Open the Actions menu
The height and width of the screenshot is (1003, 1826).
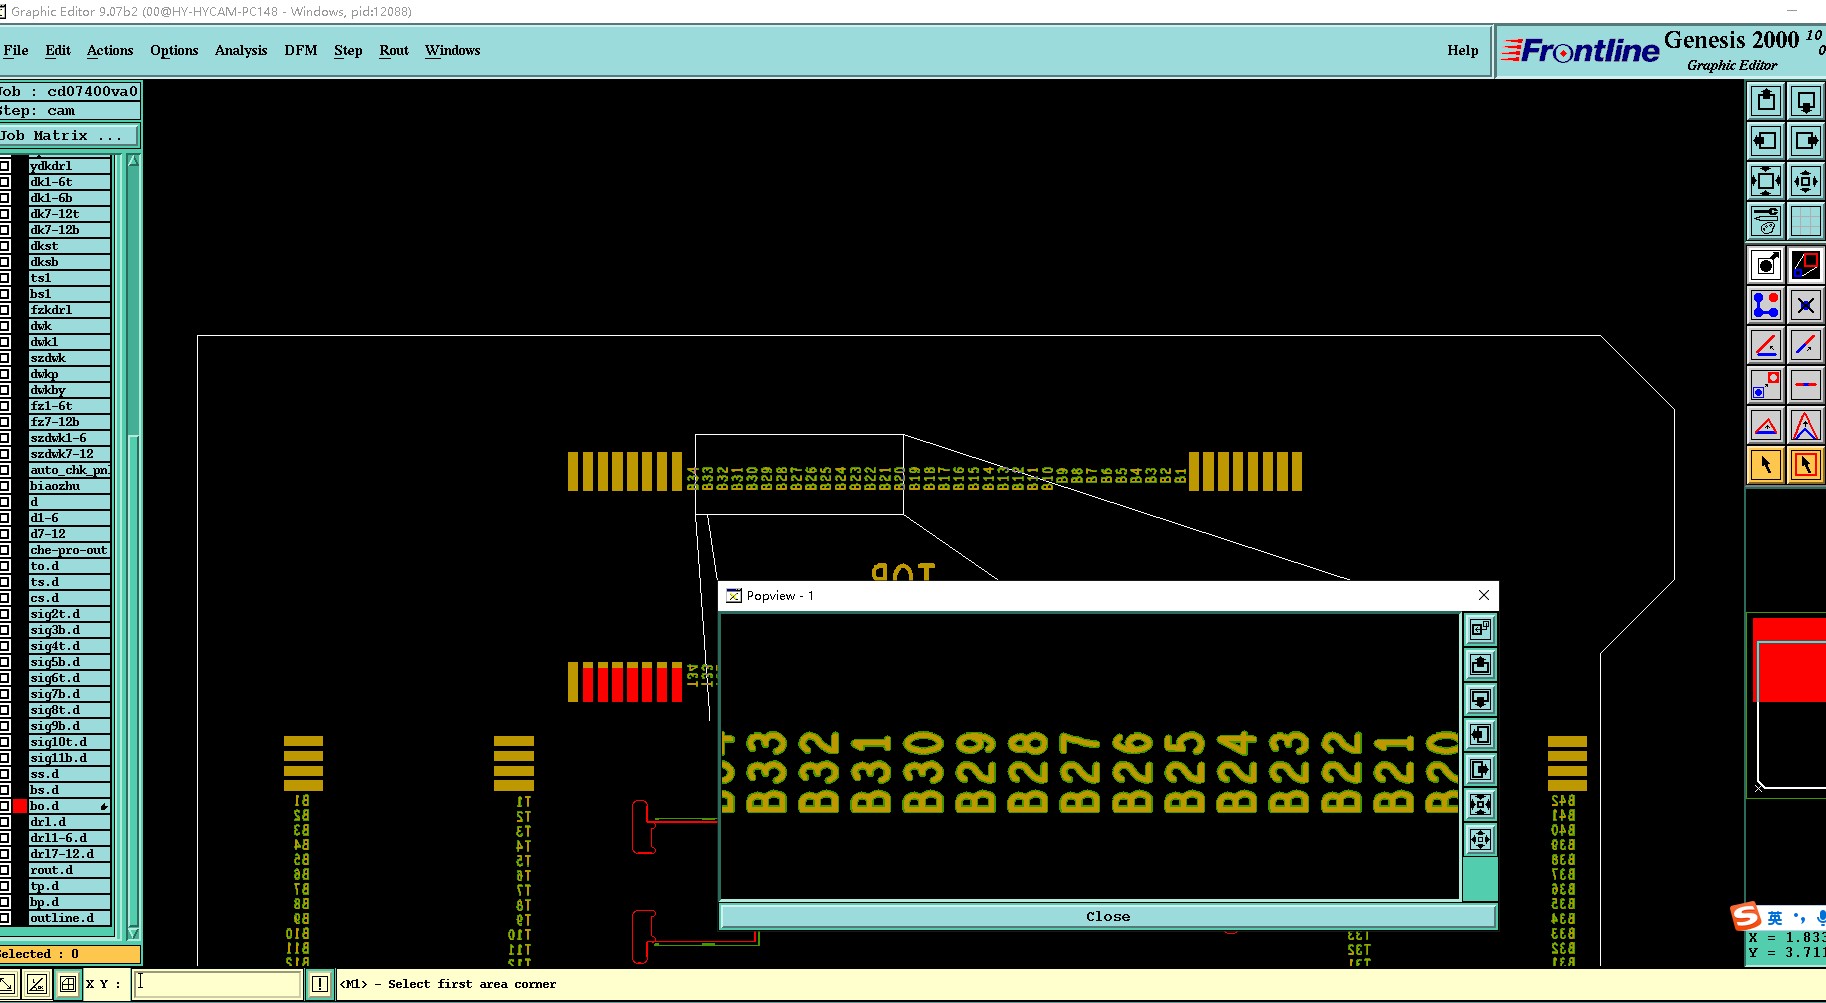coord(110,50)
